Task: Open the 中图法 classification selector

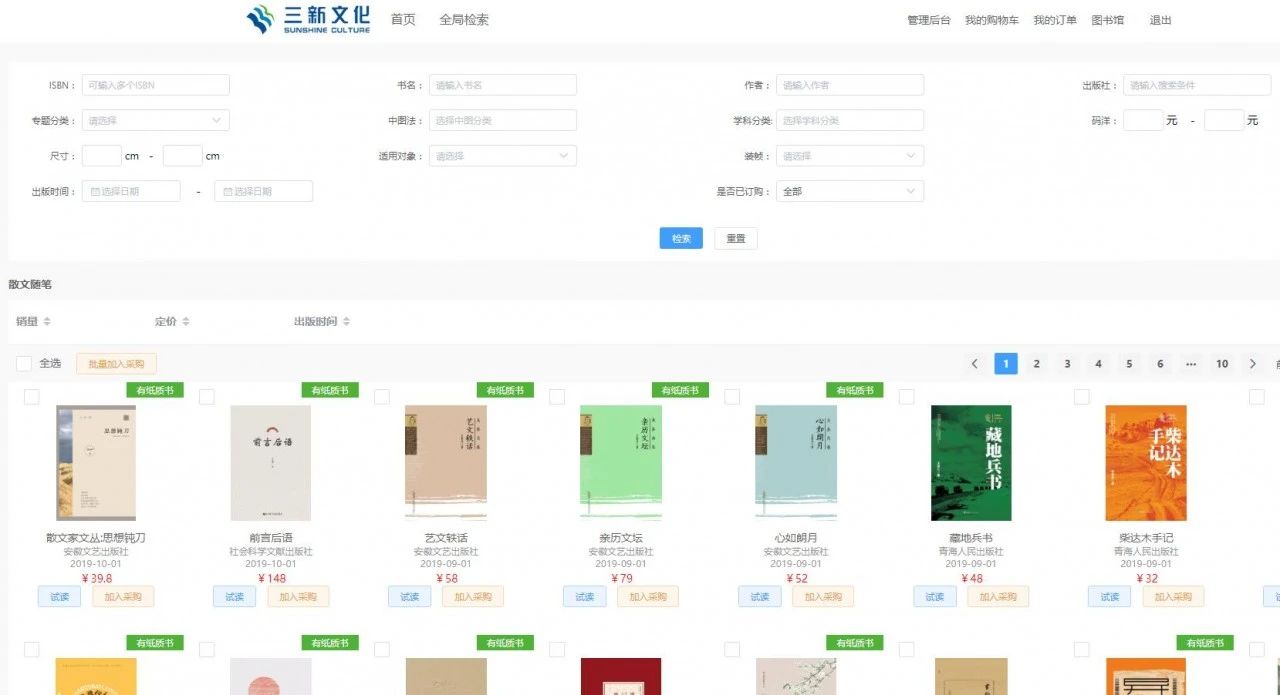Action: [x=503, y=120]
